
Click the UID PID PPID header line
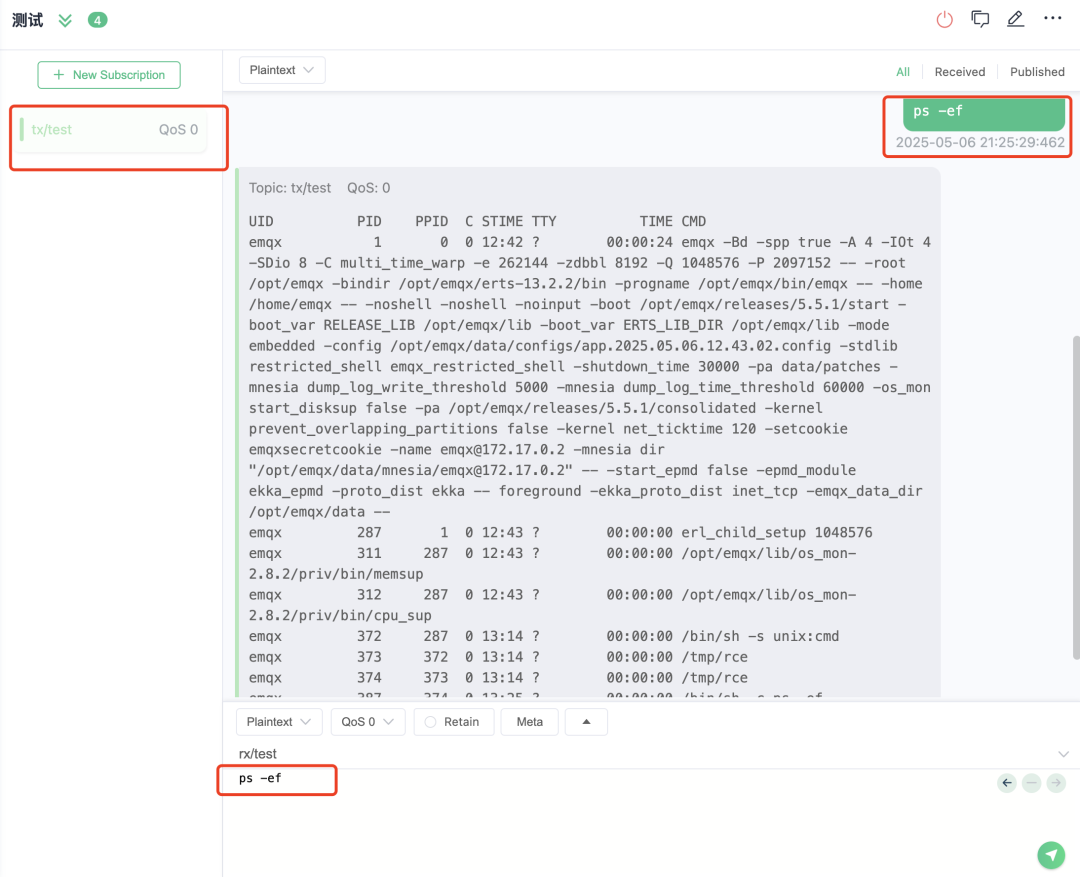[x=477, y=221]
